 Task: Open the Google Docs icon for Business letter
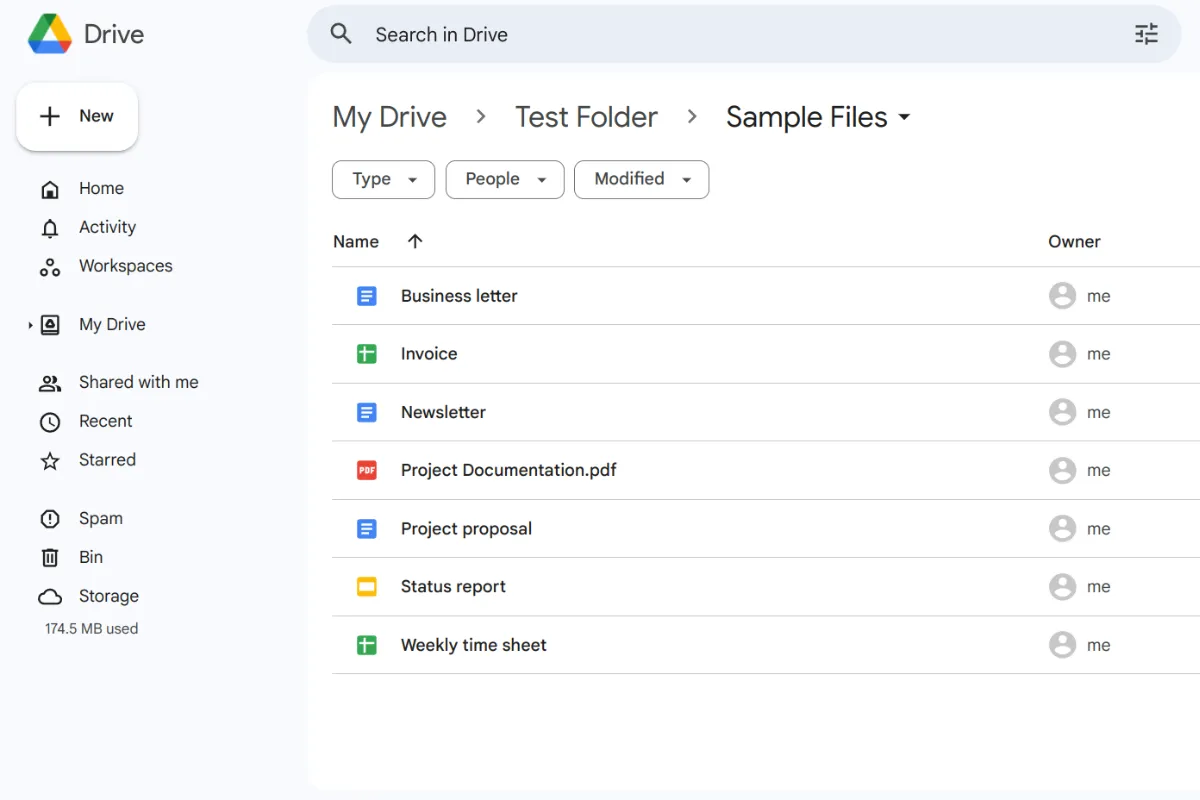(x=367, y=295)
